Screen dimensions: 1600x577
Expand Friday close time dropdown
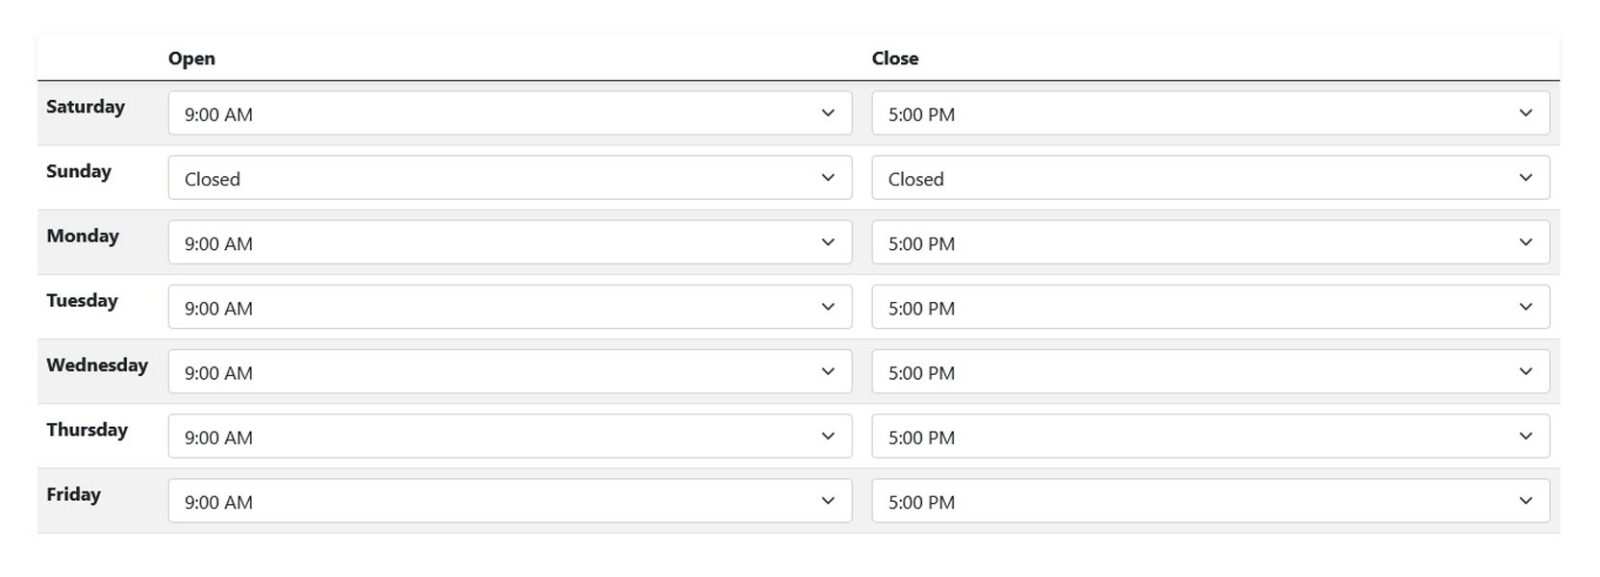click(1210, 501)
